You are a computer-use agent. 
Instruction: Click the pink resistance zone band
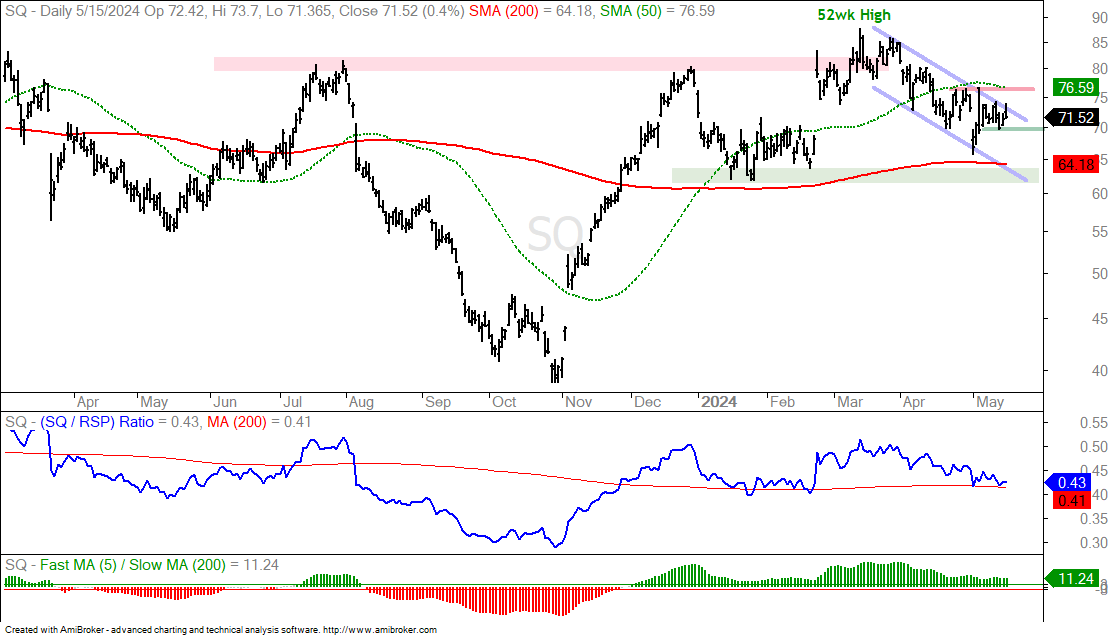click(x=550, y=64)
